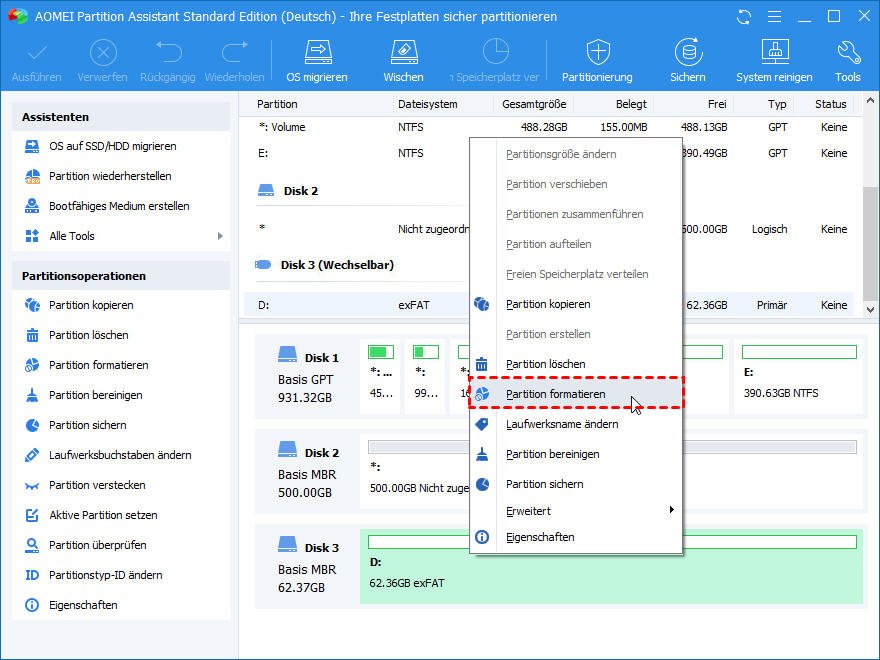This screenshot has height=660, width=880.
Task: Click partition list scroll-down arrow
Action: click(870, 309)
